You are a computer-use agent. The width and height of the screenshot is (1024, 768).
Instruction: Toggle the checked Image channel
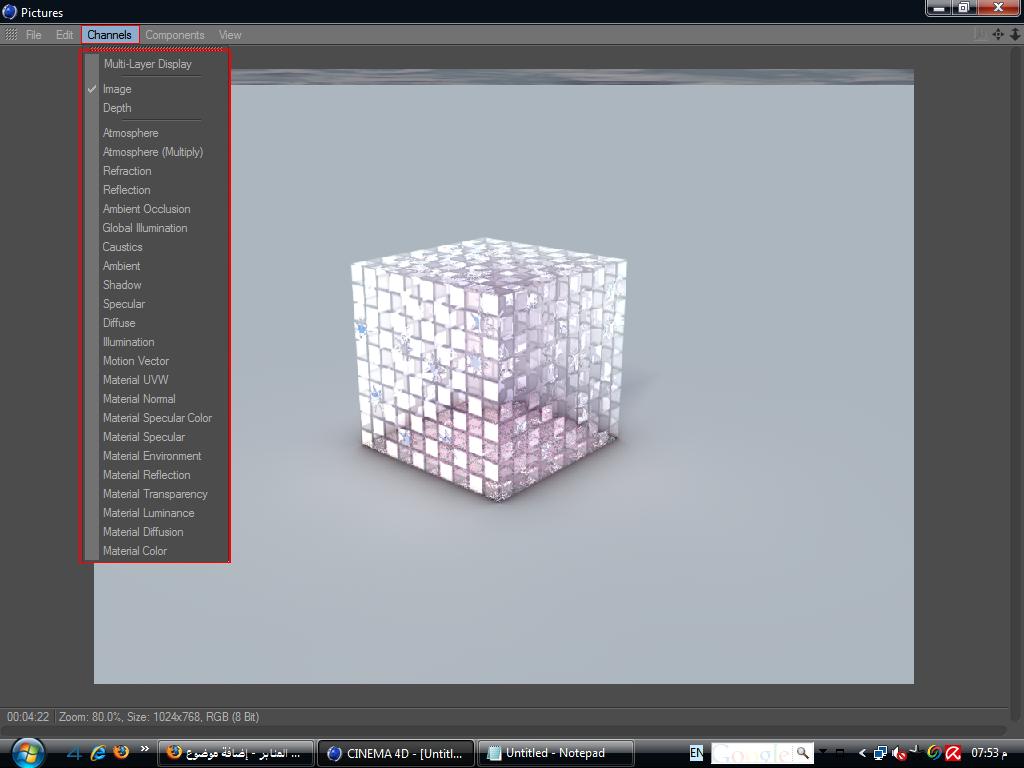click(x=157, y=89)
